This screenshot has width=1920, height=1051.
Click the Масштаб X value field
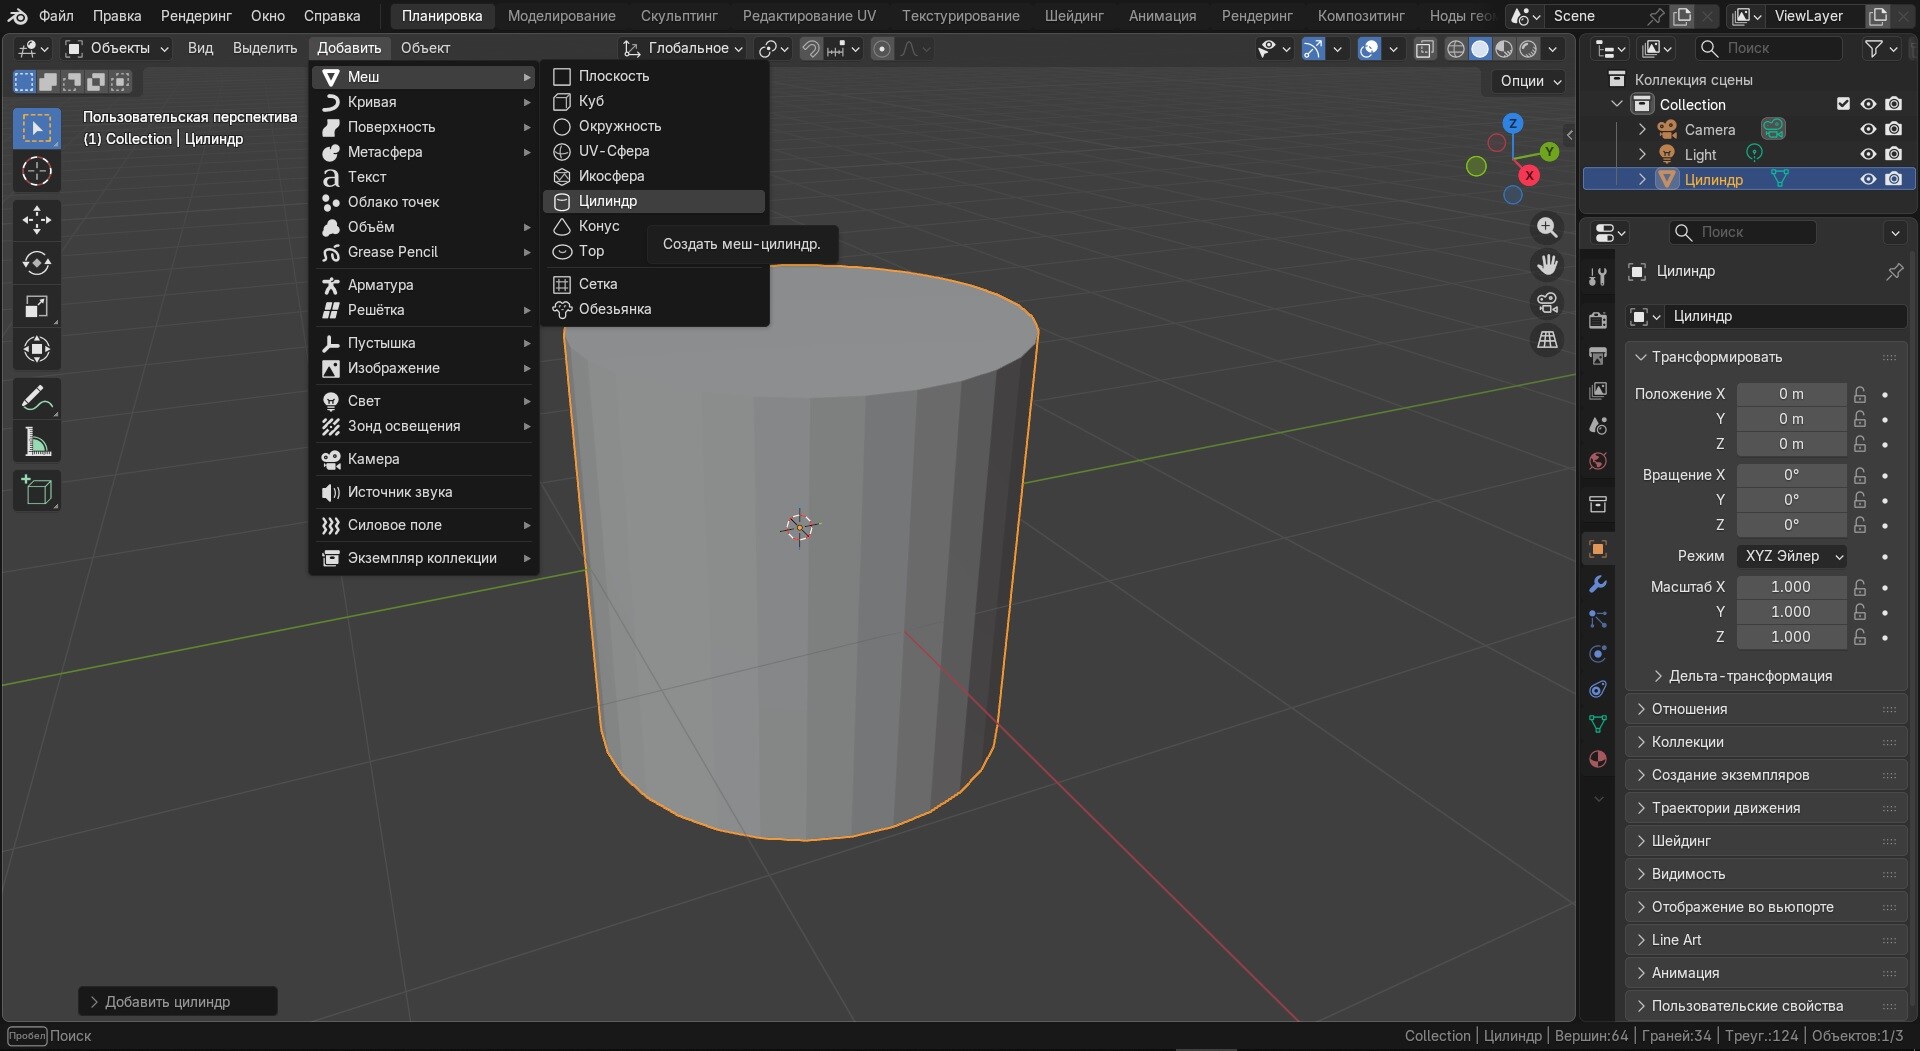click(1790, 587)
